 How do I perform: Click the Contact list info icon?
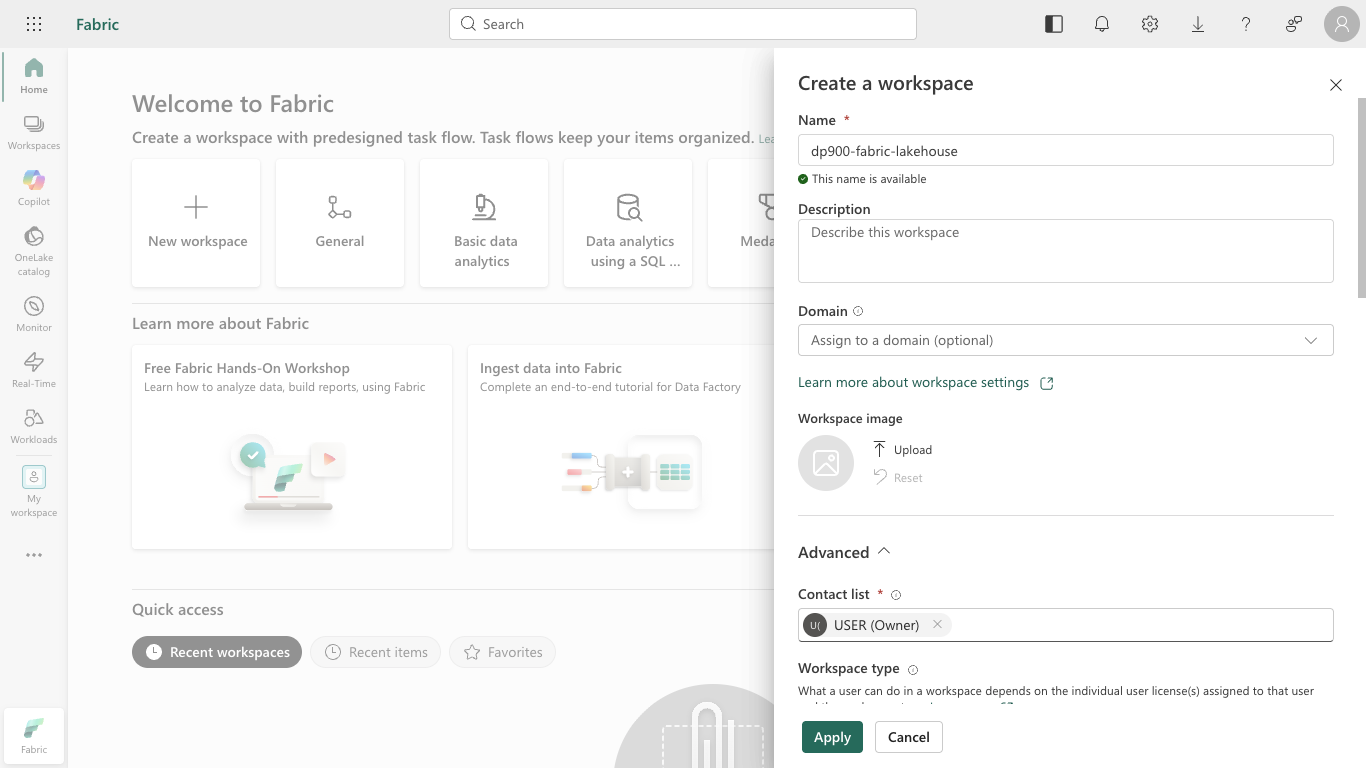click(896, 594)
